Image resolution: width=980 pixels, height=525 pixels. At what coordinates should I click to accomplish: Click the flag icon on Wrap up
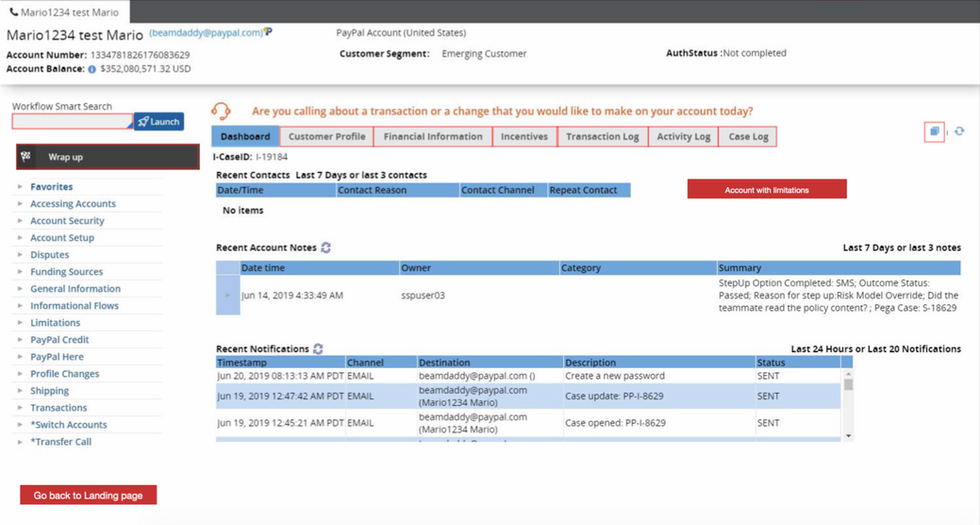[26, 157]
